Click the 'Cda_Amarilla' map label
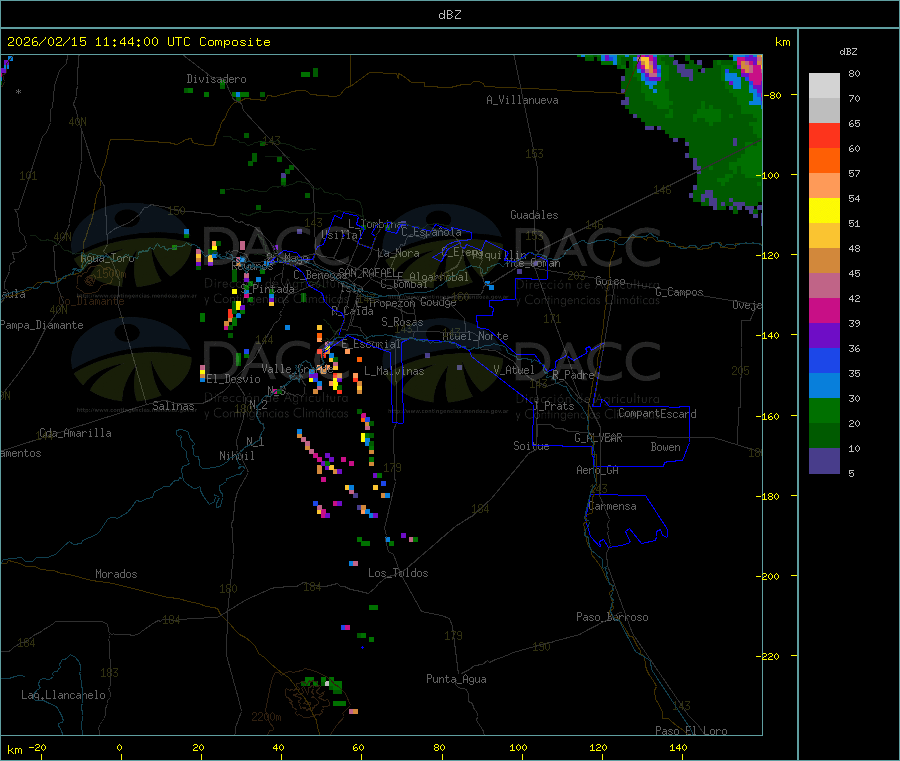The image size is (900, 761). 75,433
